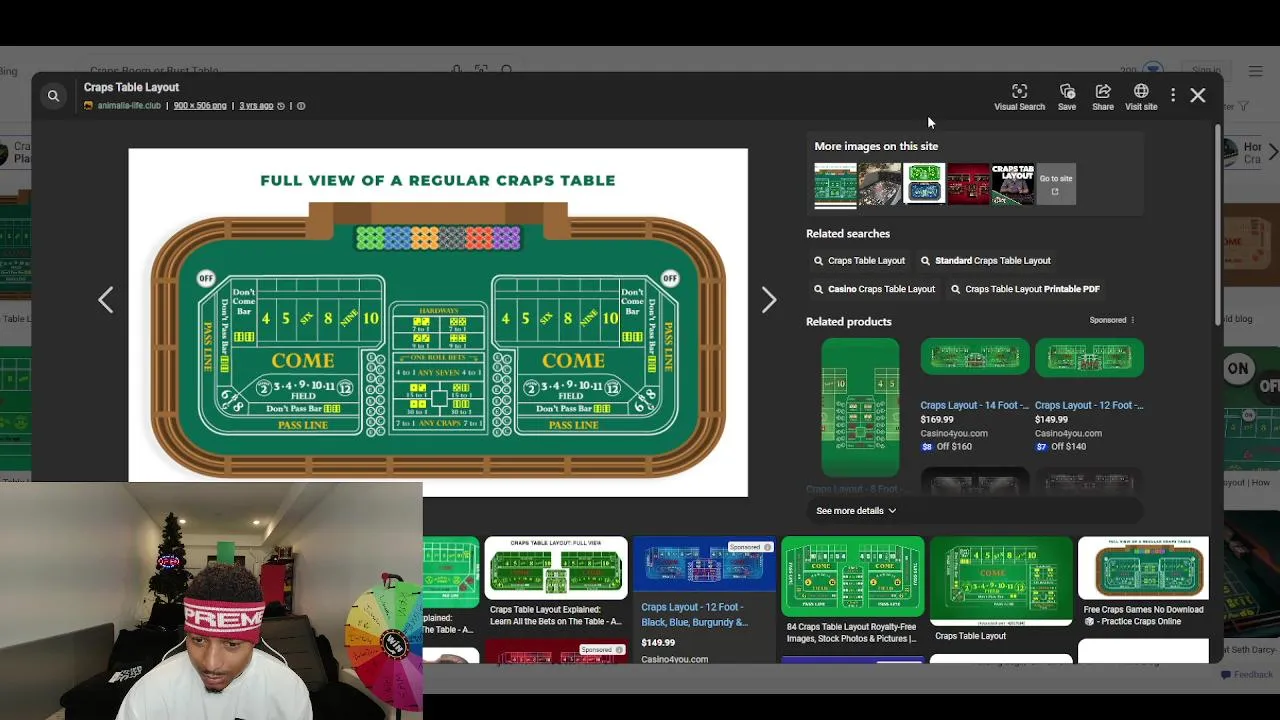Advance to the next image with right arrow
This screenshot has width=1280, height=720.
tap(769, 300)
